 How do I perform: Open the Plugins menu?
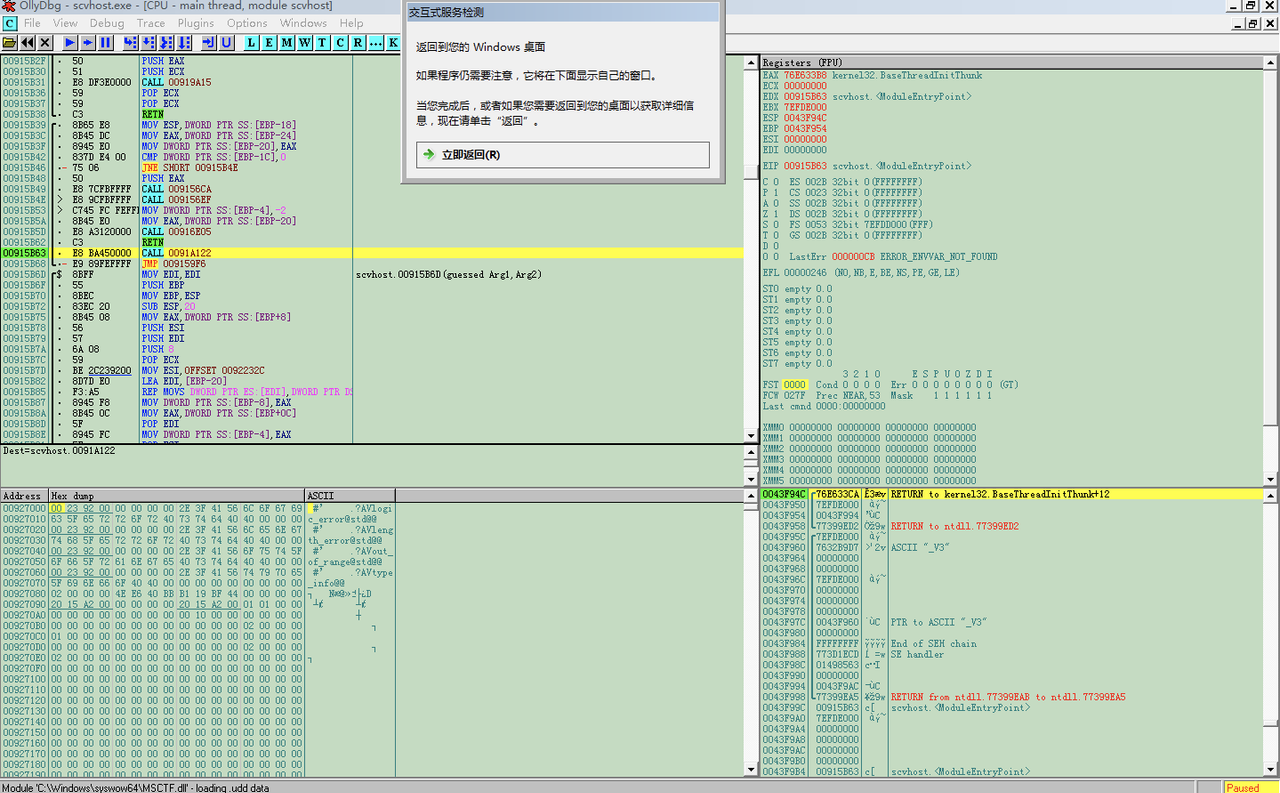[196, 23]
